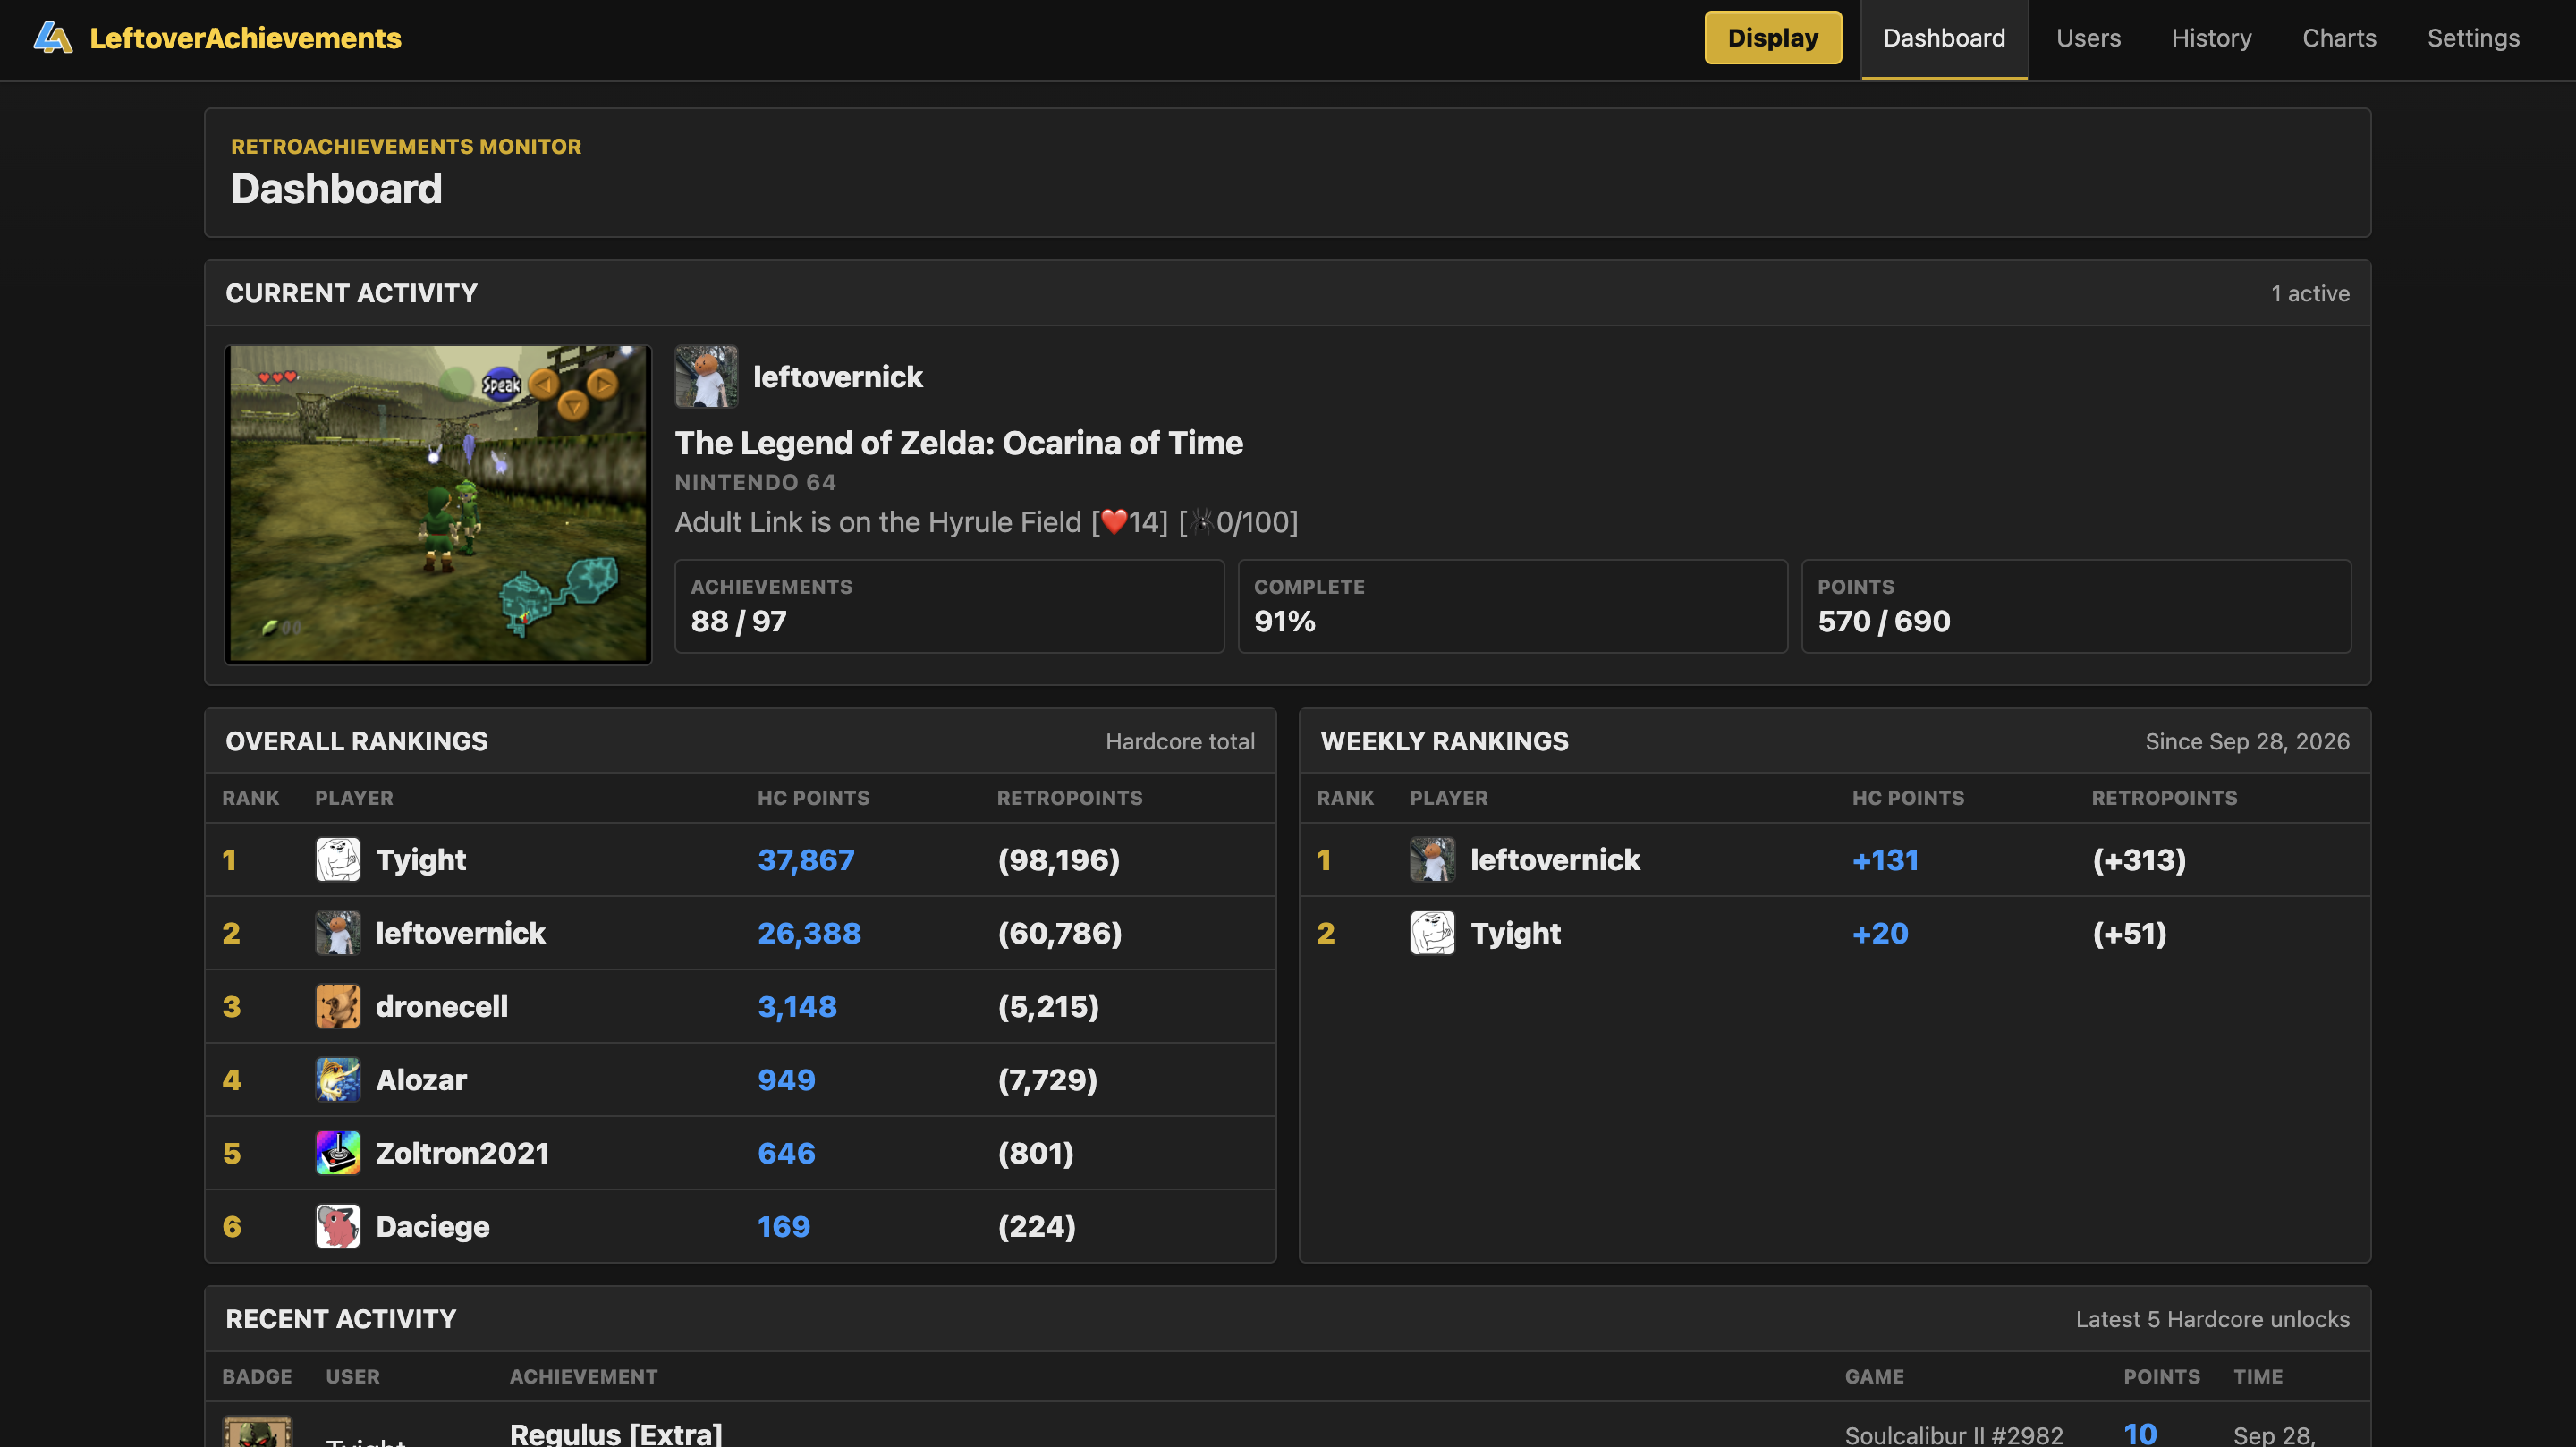Viewport: 2576px width, 1447px height.
Task: Click the Achievements 88 / 97 stat box
Action: point(949,606)
